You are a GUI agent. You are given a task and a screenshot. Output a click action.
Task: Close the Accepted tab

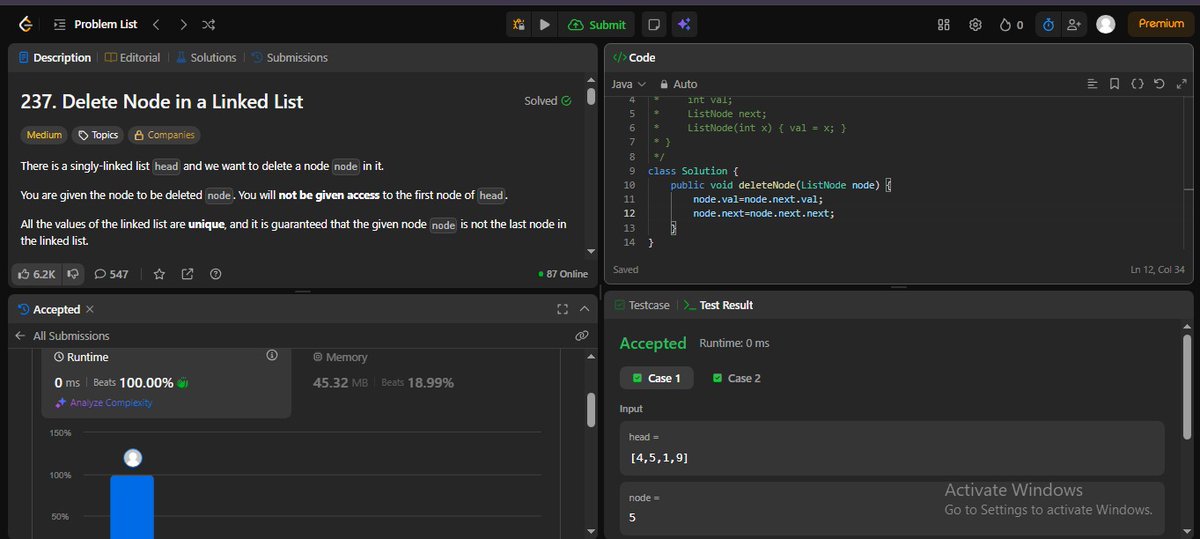point(90,310)
